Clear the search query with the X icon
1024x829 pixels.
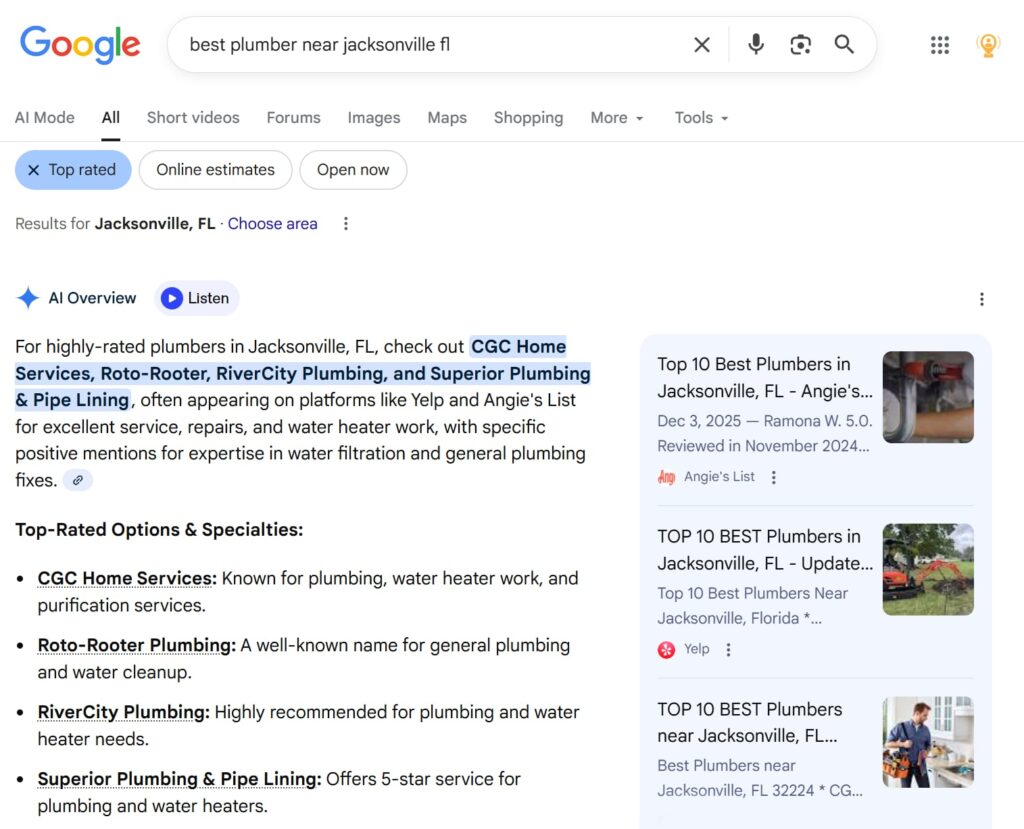click(x=702, y=44)
